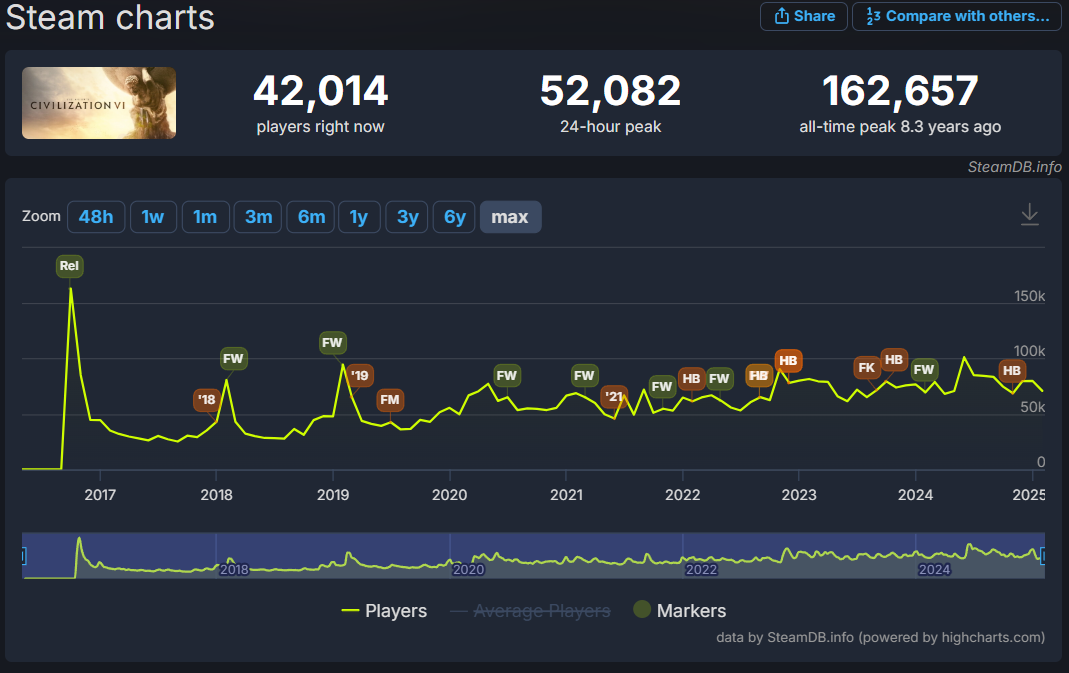Click the data by SteamDB.info credit
Image resolution: width=1069 pixels, height=673 pixels.
coord(880,638)
